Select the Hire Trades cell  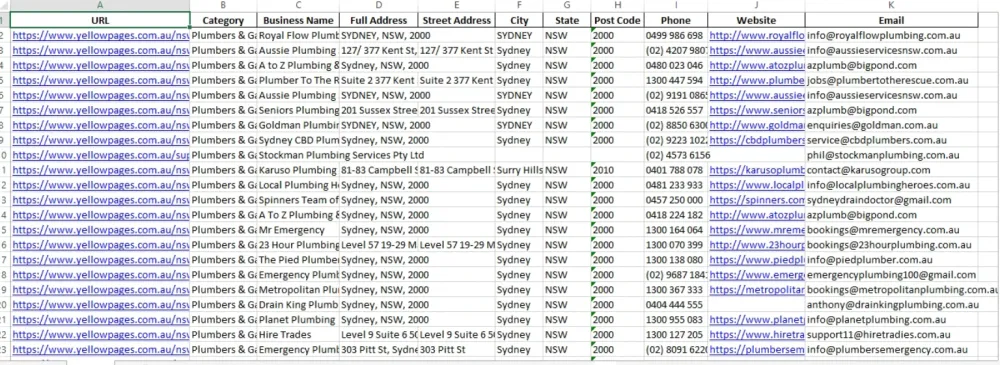(298, 334)
